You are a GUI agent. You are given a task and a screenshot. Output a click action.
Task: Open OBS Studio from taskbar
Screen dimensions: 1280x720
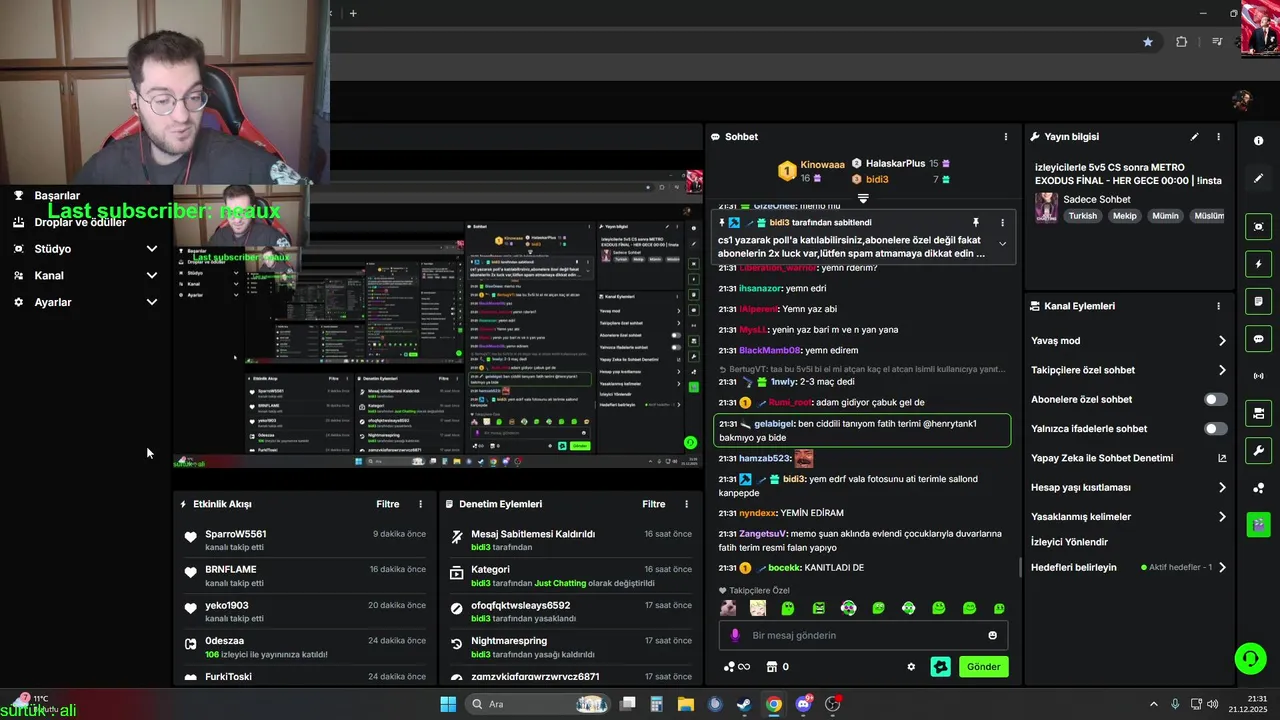832,704
